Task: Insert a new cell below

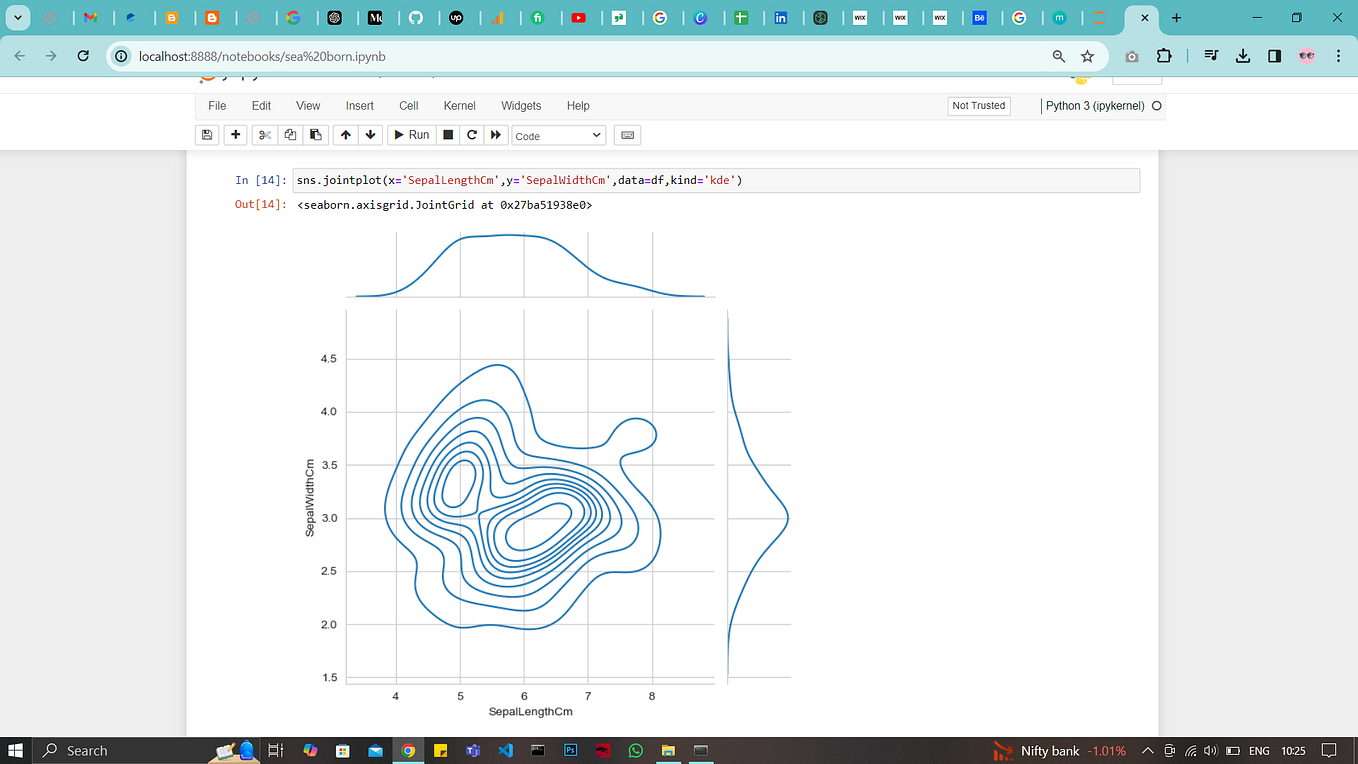Action: tap(235, 134)
